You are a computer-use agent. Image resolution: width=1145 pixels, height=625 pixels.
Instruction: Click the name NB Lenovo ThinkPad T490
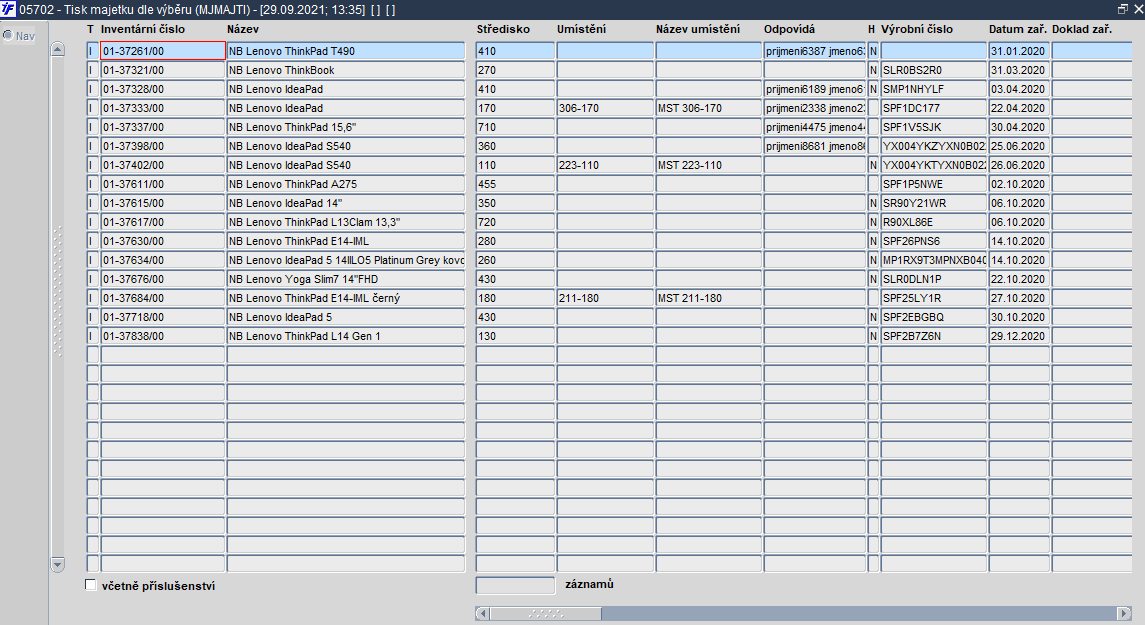click(x=346, y=51)
